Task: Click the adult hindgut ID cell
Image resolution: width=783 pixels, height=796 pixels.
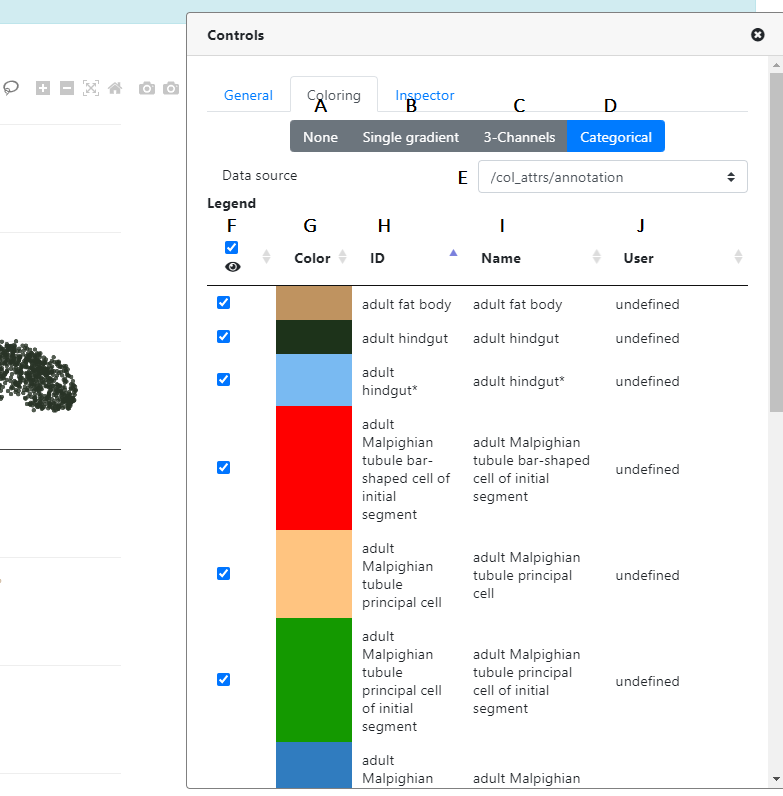Action: (405, 338)
